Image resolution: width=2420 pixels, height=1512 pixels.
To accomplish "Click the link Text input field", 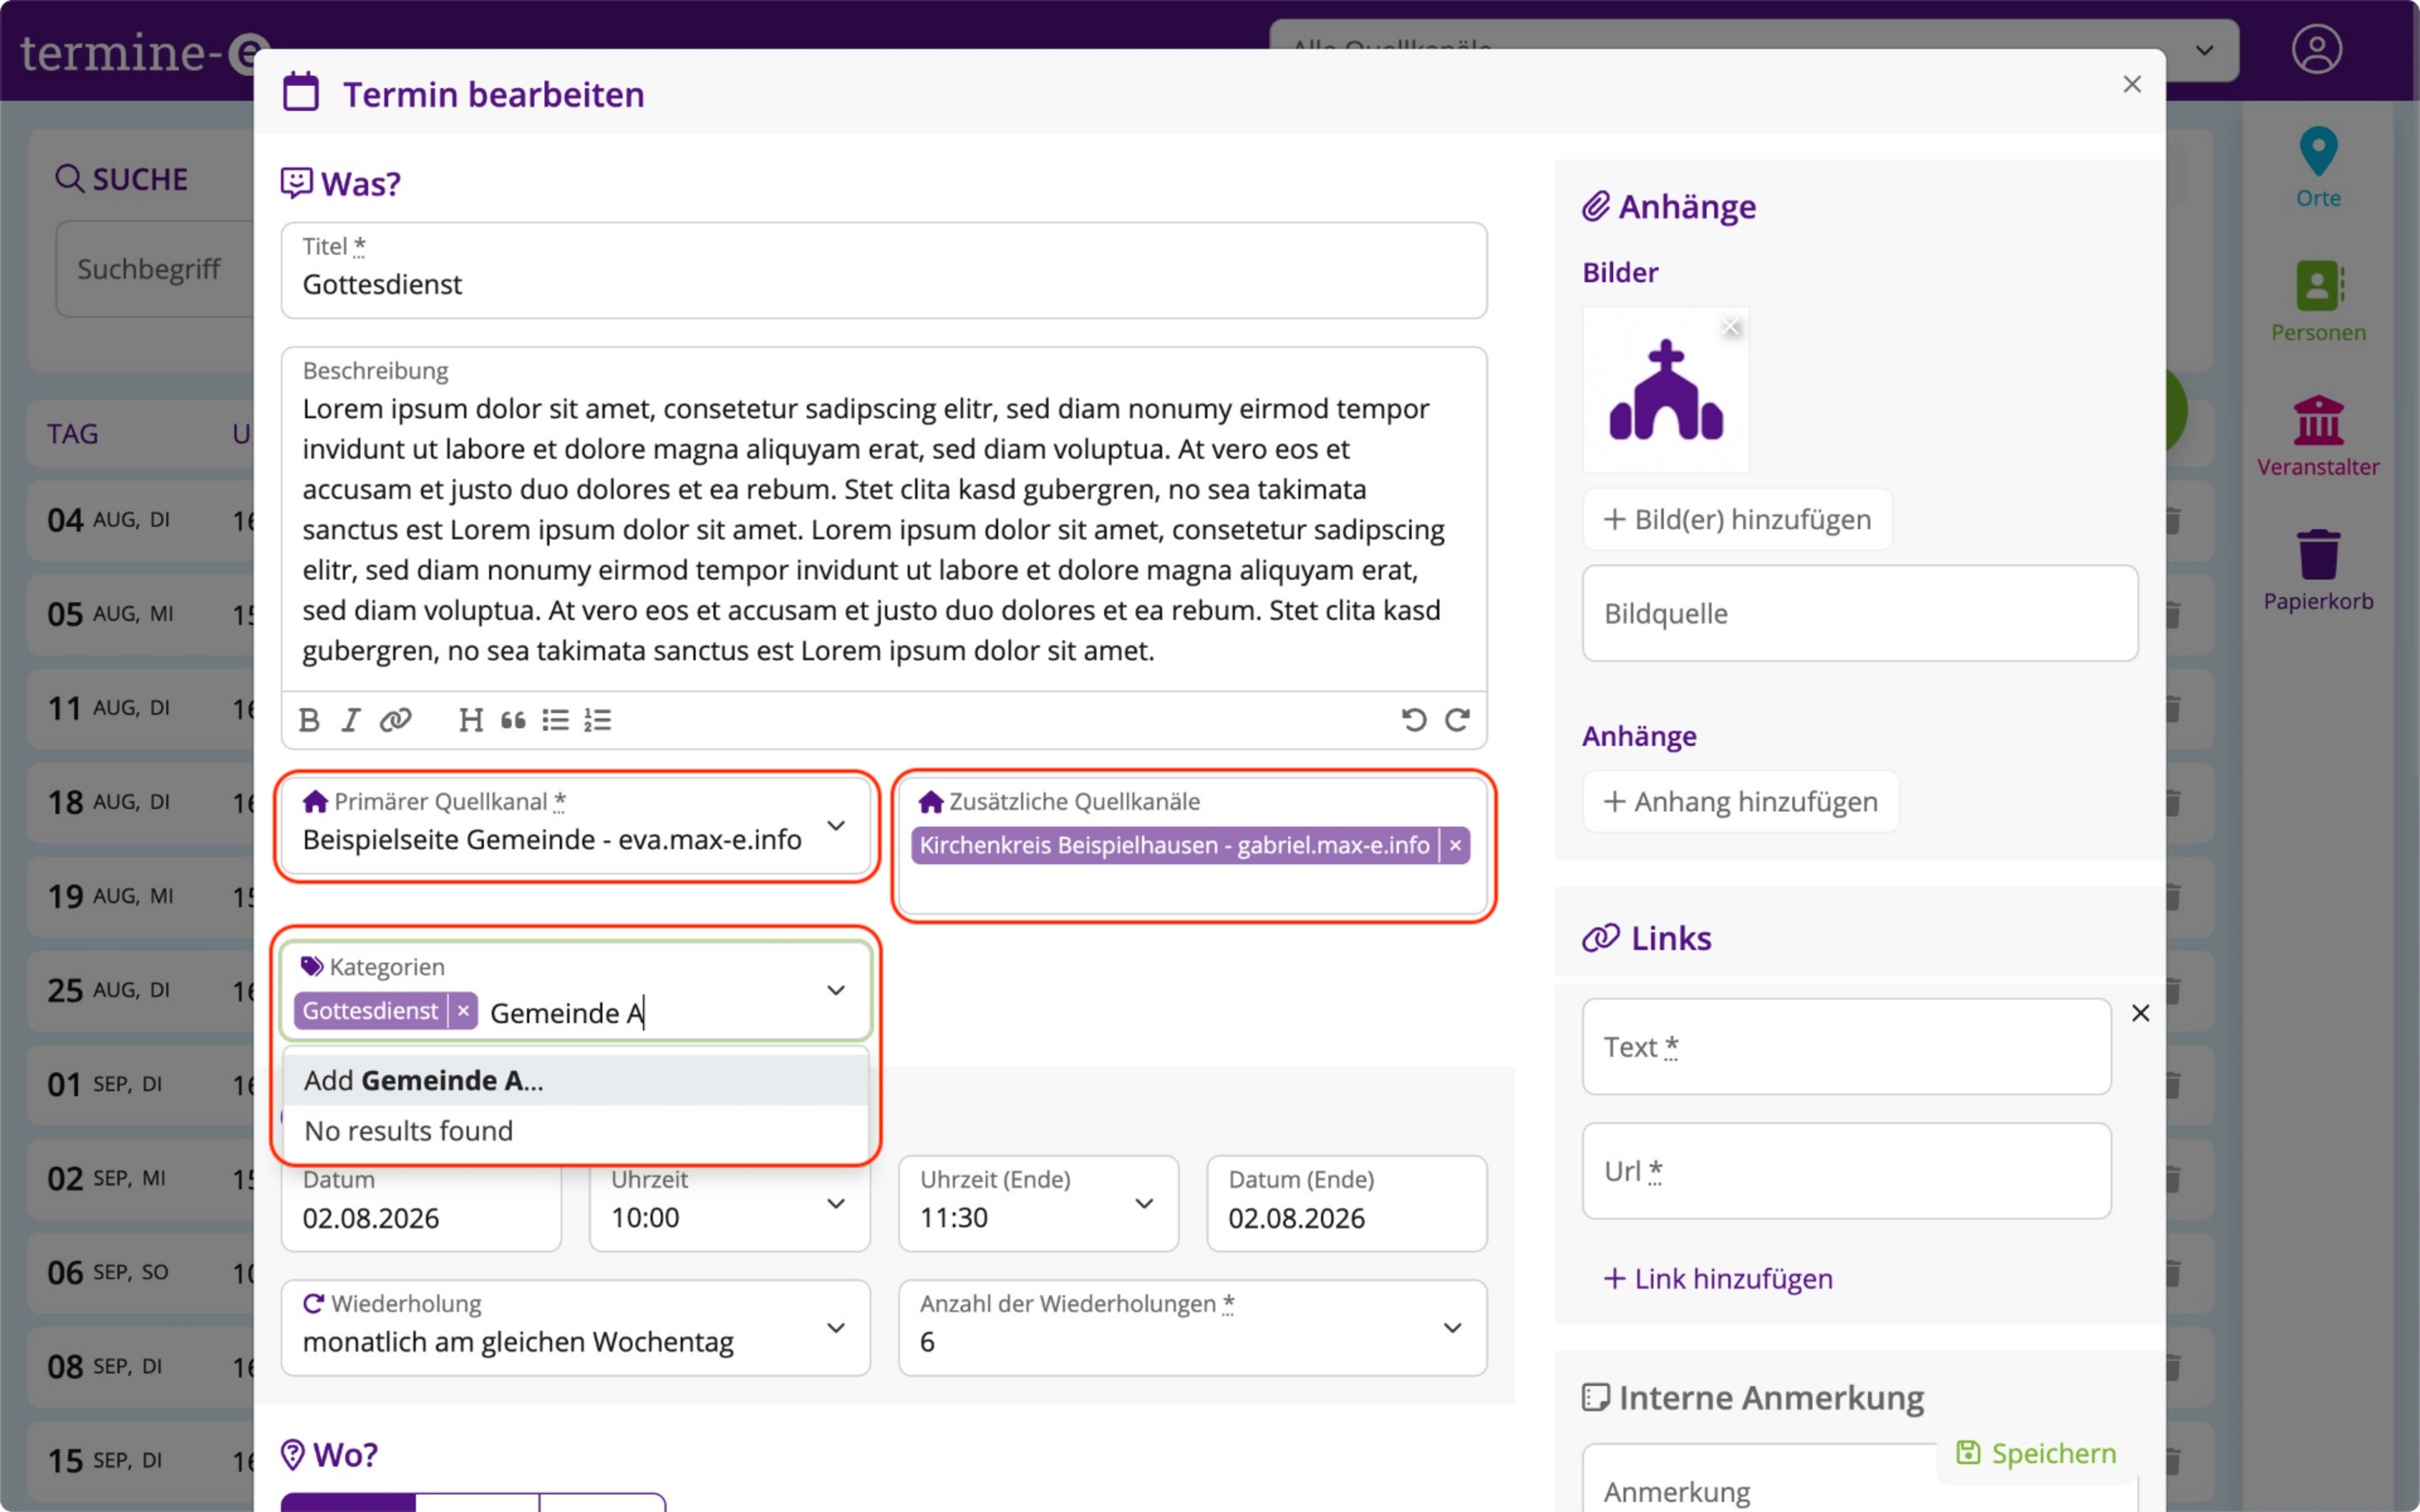I will pos(1846,1046).
